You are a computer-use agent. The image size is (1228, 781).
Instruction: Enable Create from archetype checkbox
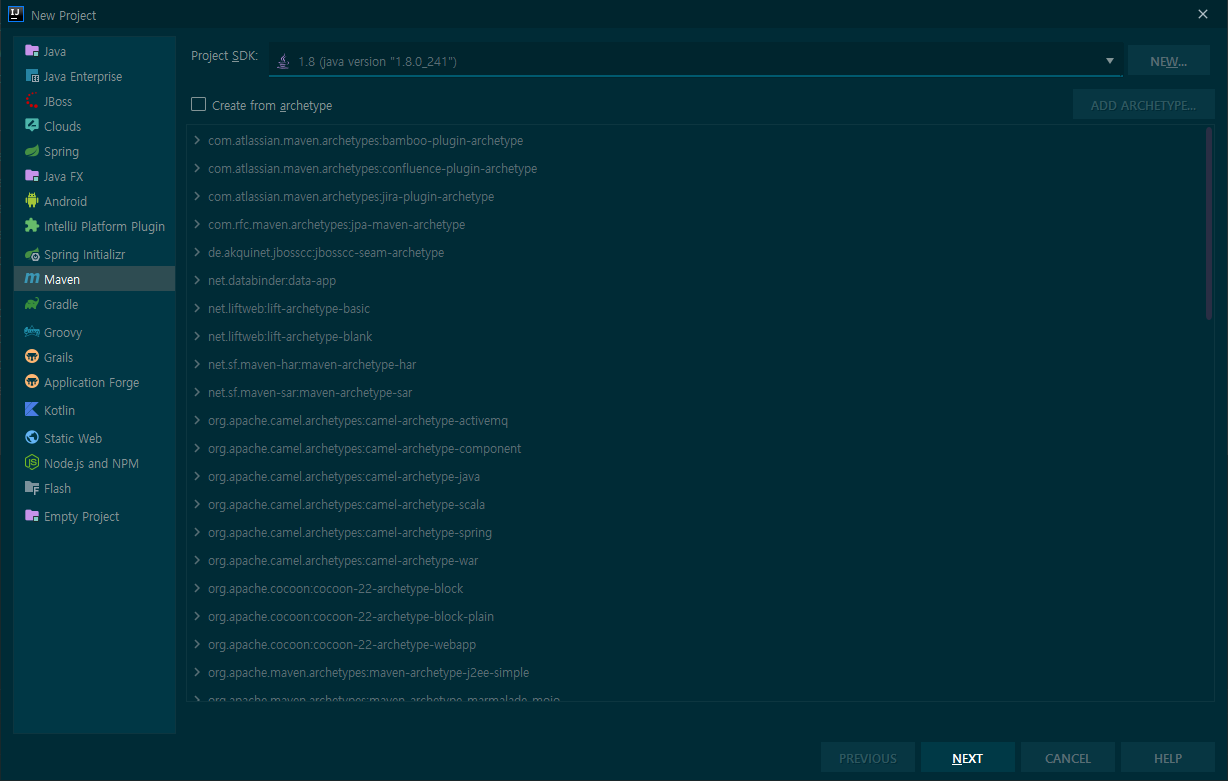198,104
